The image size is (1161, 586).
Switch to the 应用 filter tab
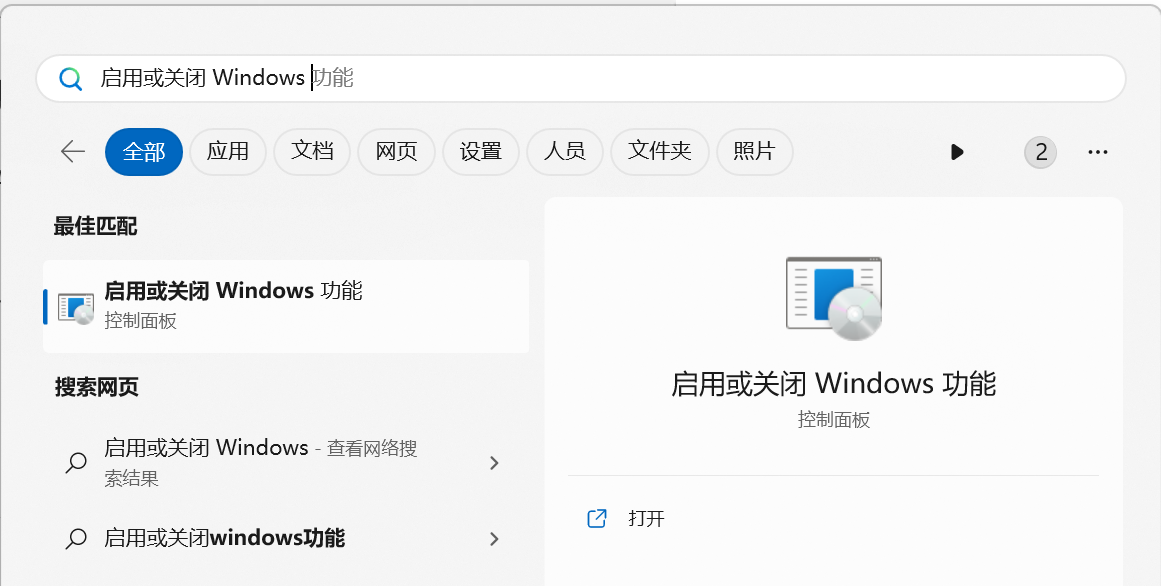pyautogui.click(x=227, y=151)
